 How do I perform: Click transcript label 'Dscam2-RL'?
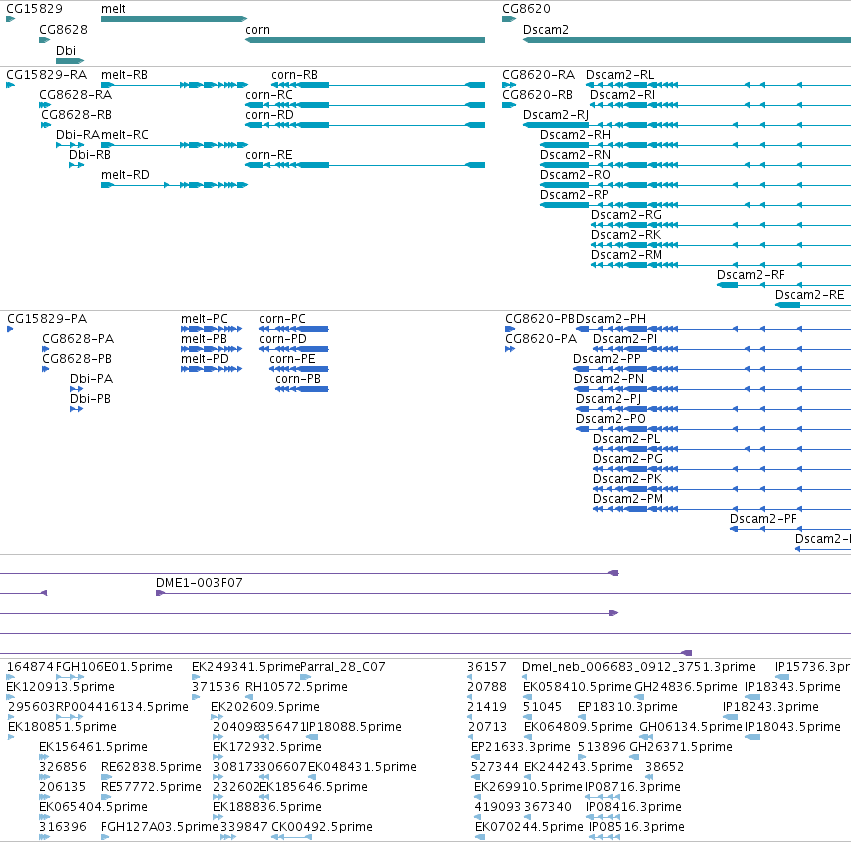(x=620, y=74)
